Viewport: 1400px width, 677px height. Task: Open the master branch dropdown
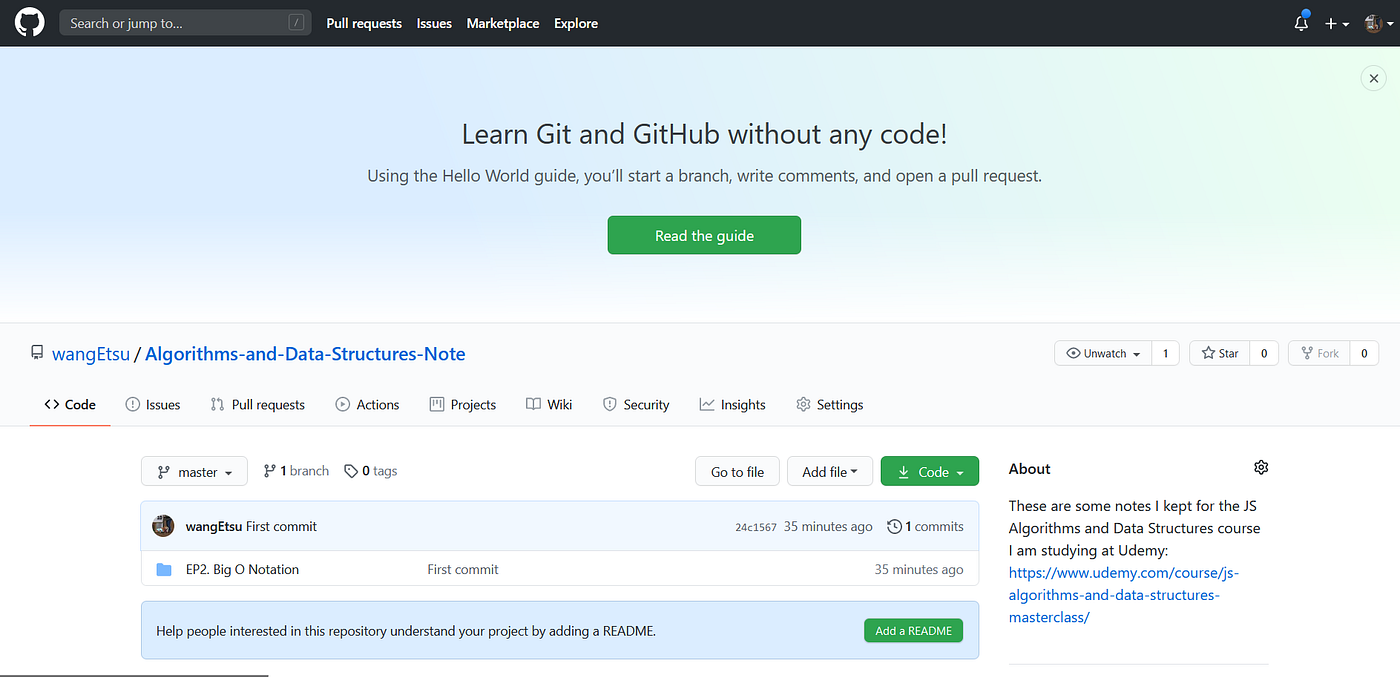tap(194, 471)
